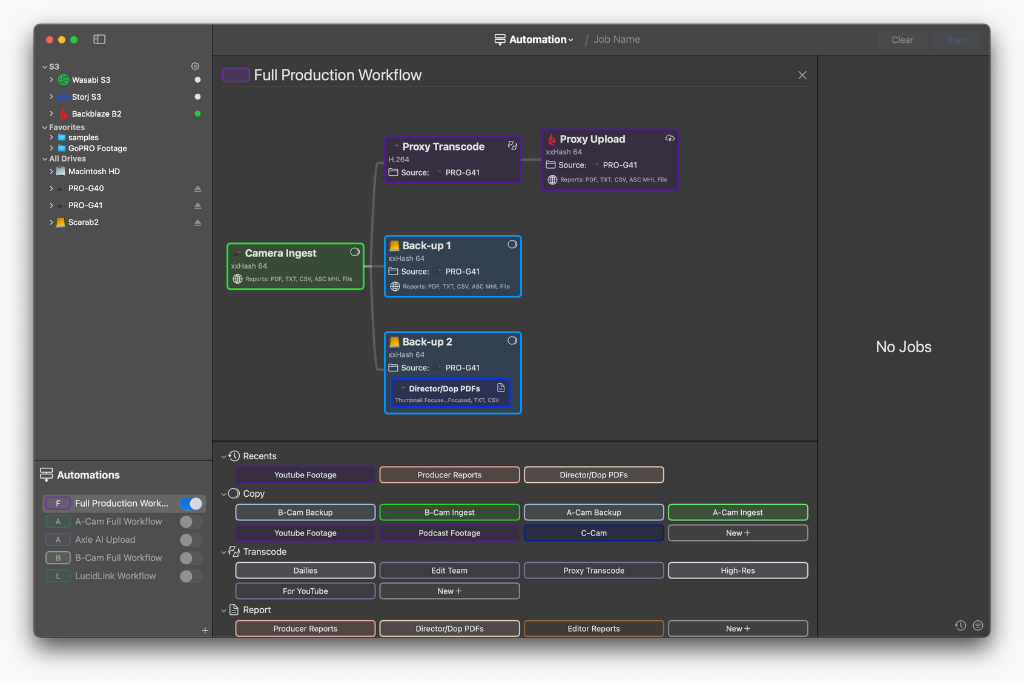Disable the Full Production Workflow toggle
Viewport: 1024px width, 683px height.
pyautogui.click(x=191, y=503)
